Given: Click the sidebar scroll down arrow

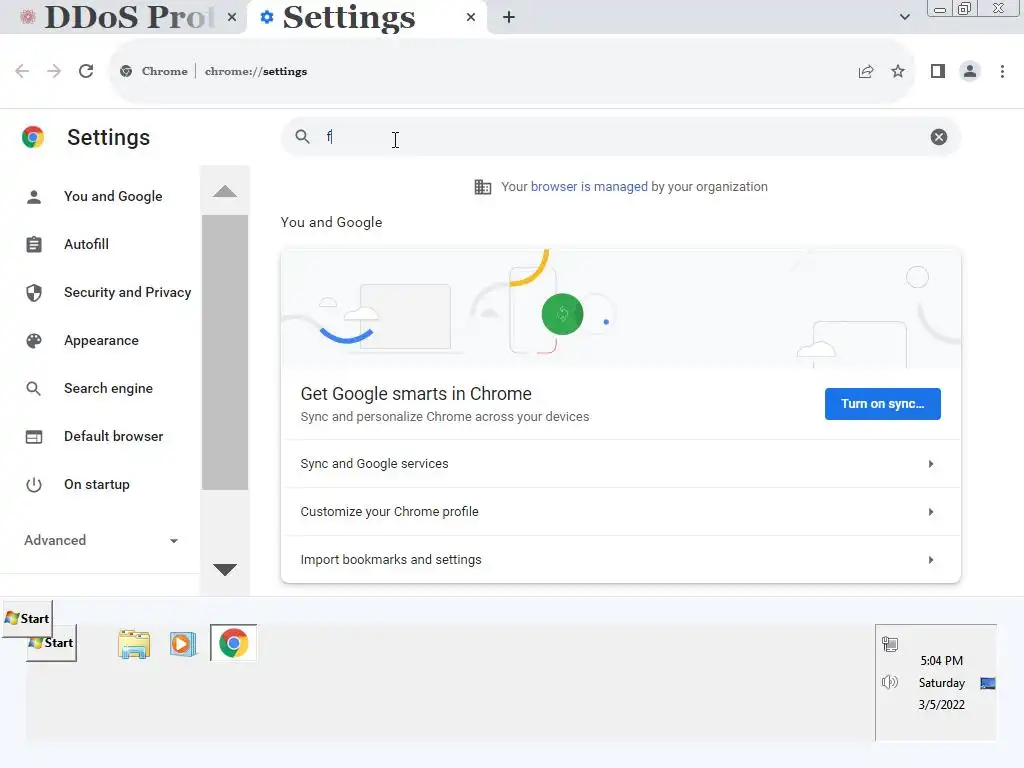Looking at the screenshot, I should (x=225, y=569).
